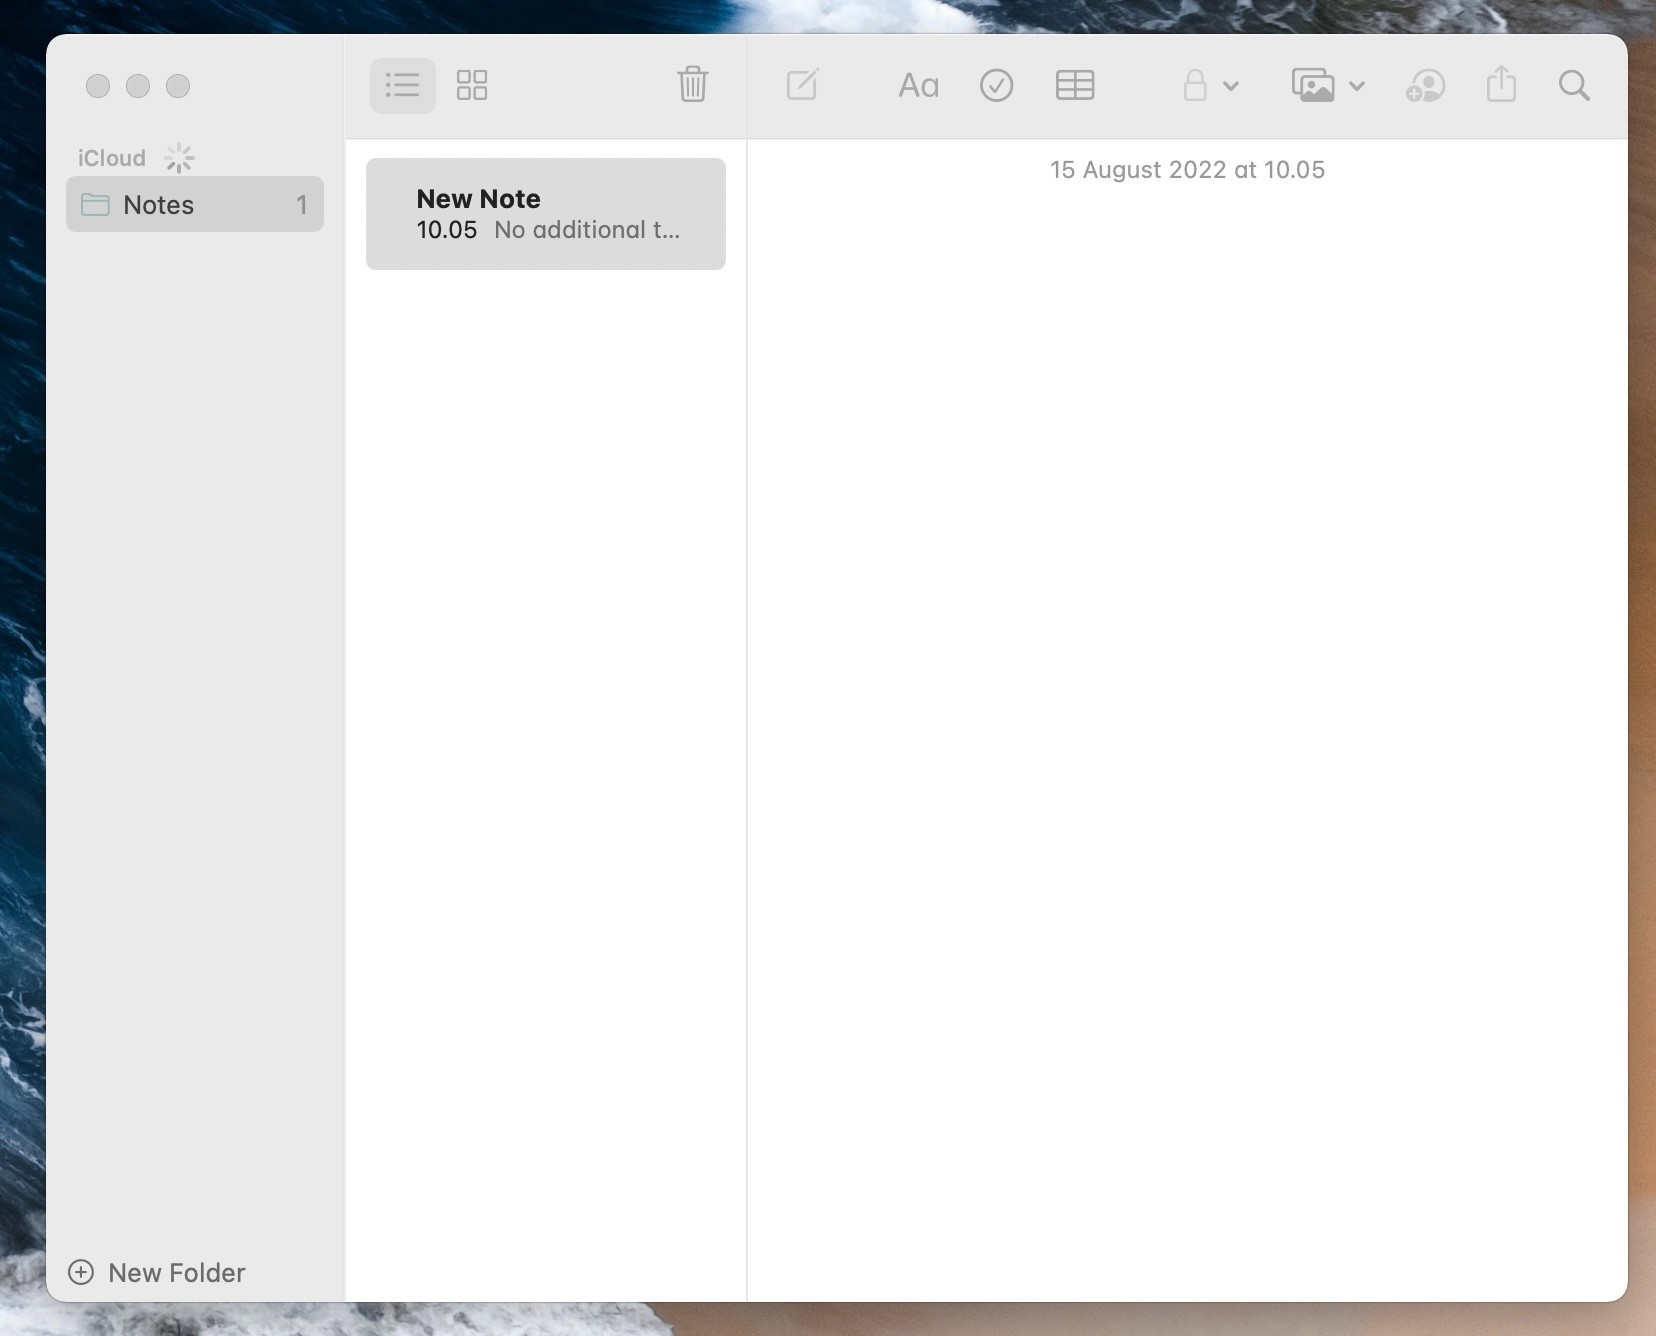
Task: Click the iCloud section header
Action: 110,157
